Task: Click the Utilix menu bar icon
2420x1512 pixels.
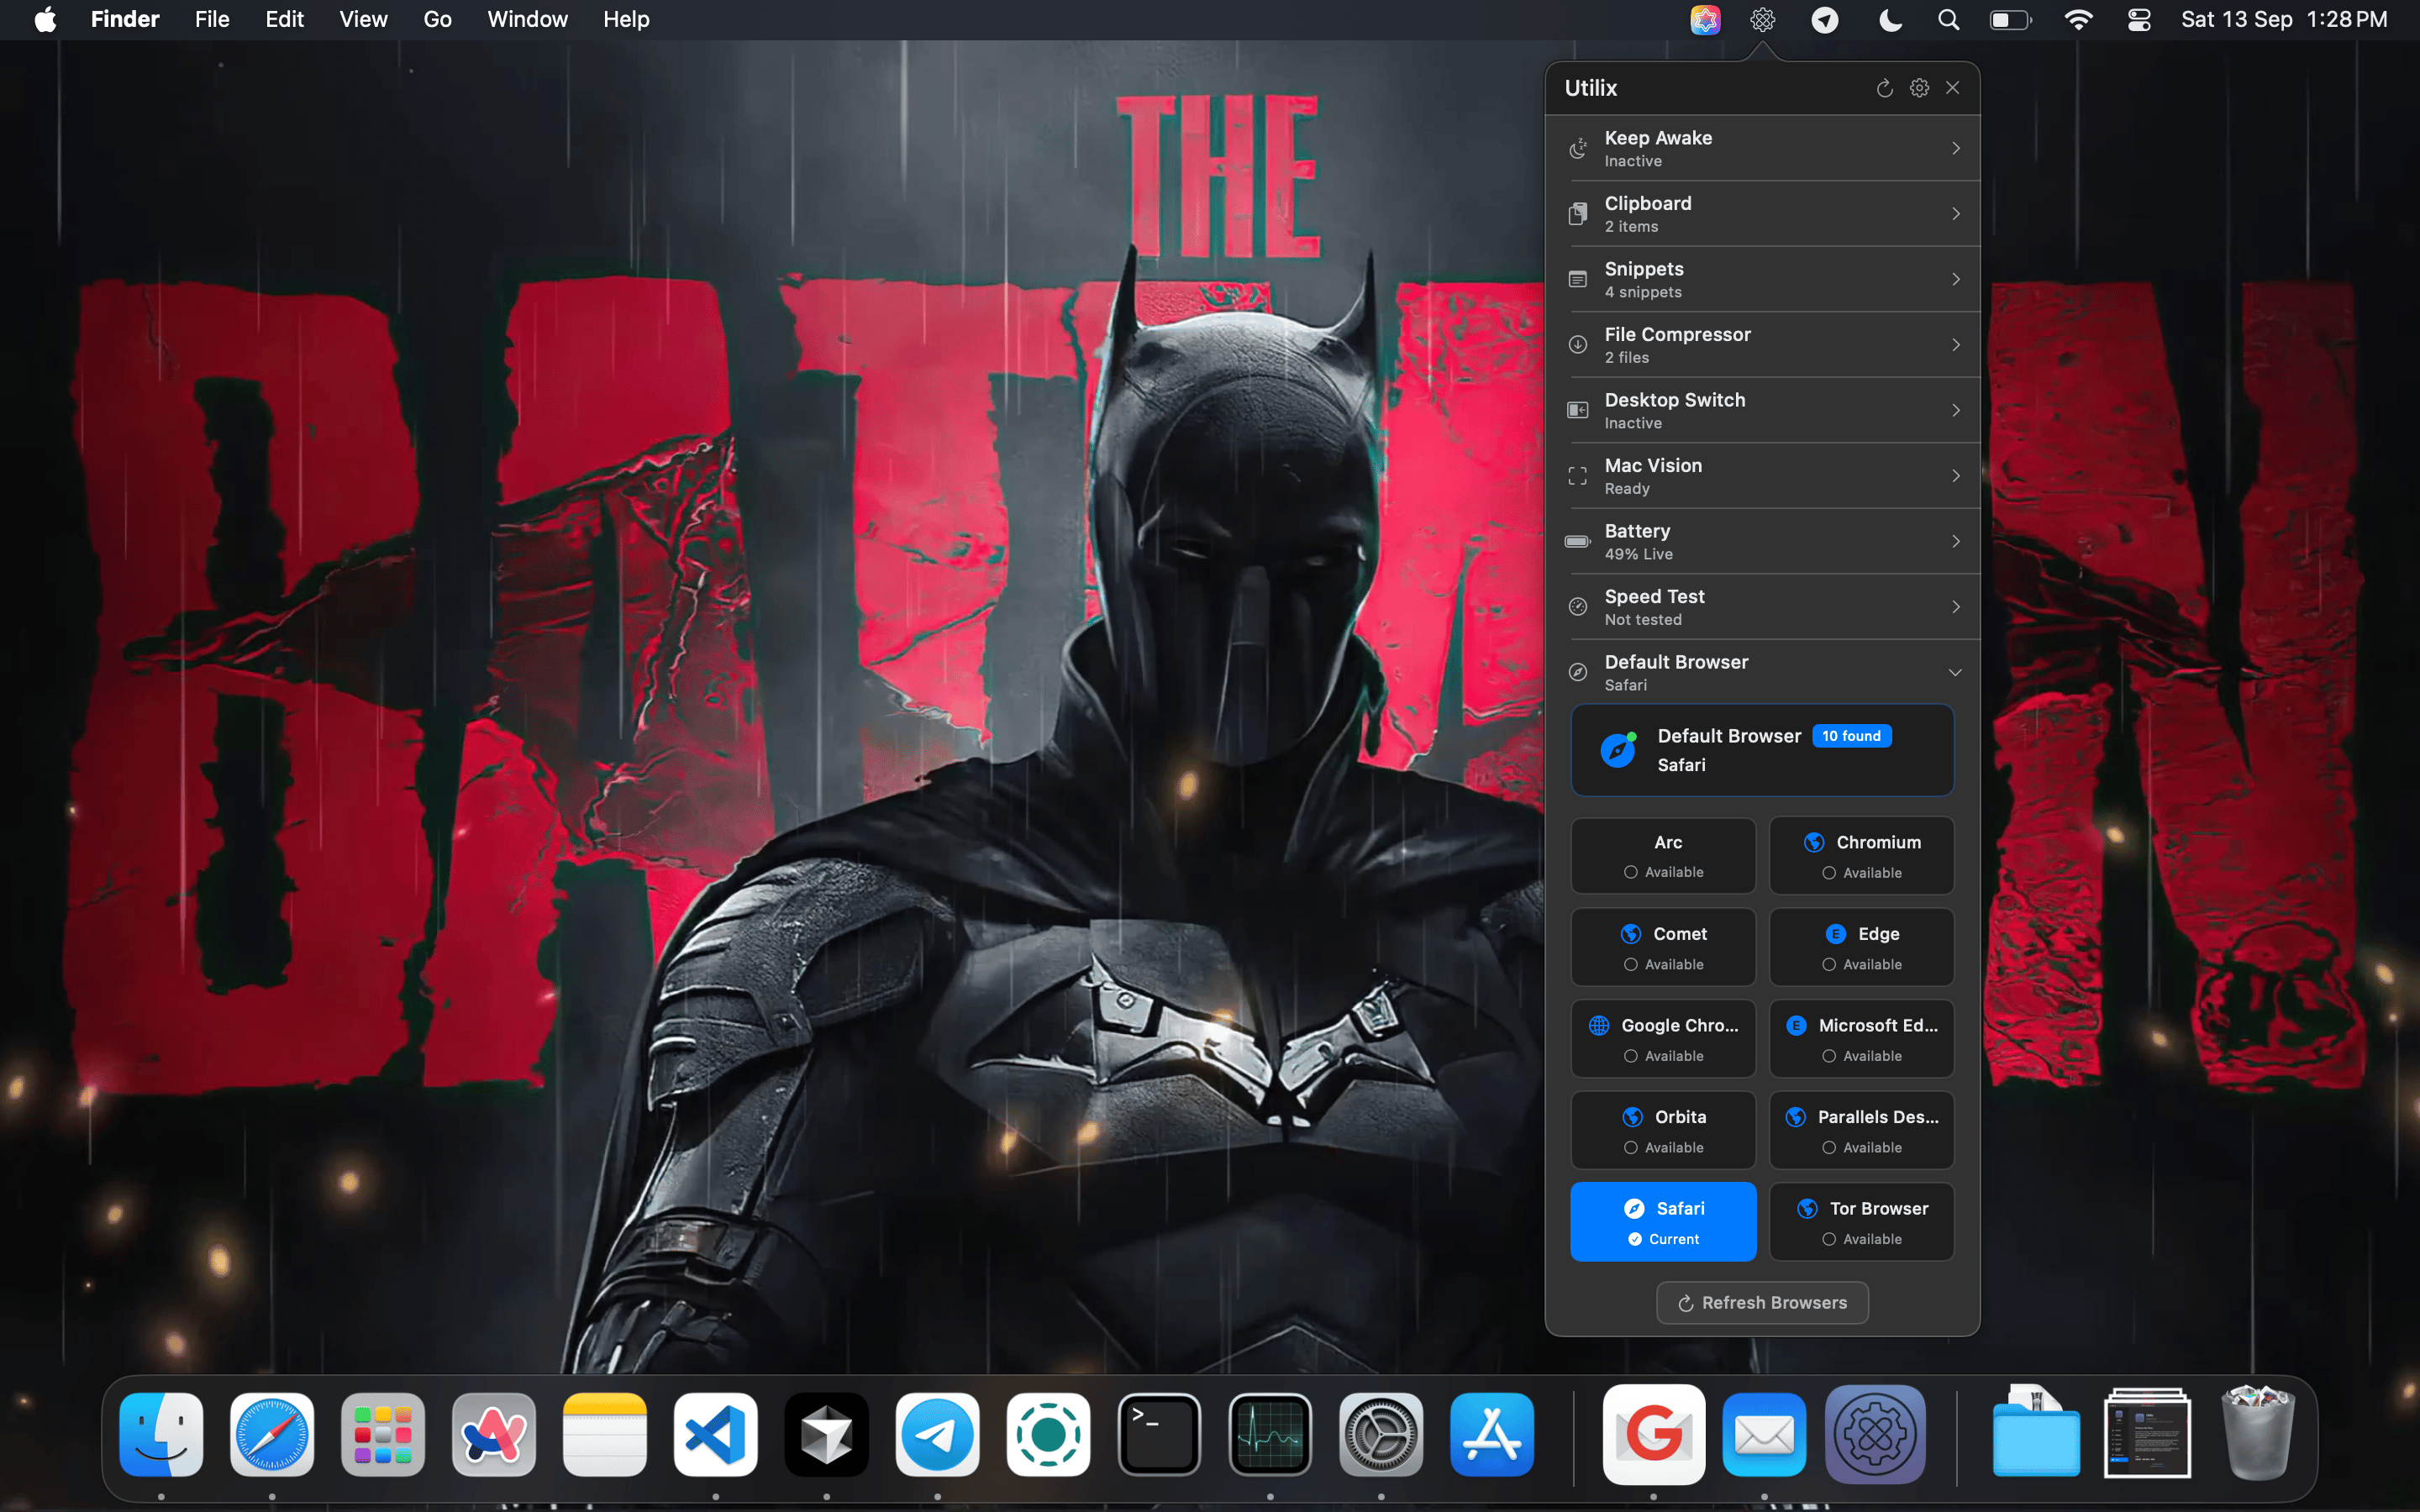Action: click(1762, 20)
